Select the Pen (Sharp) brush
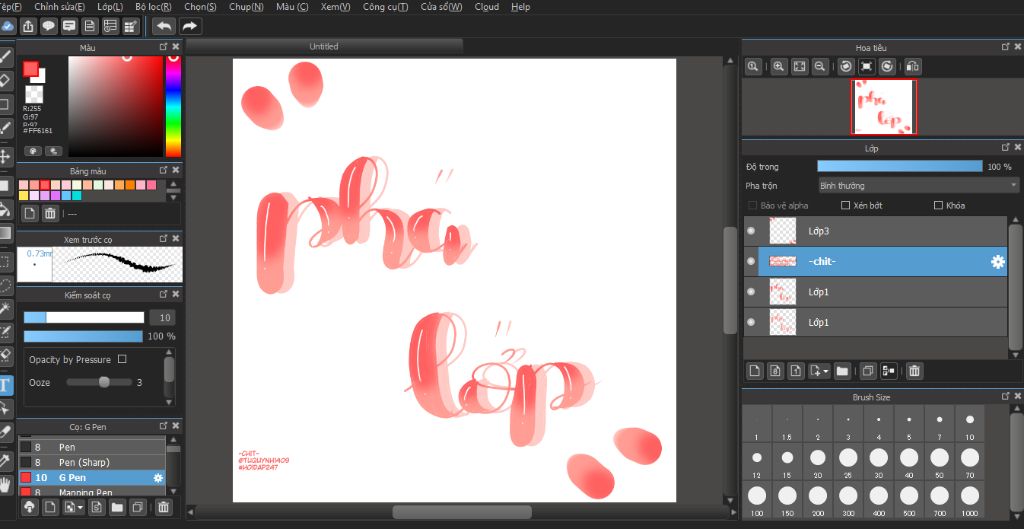 pyautogui.click(x=91, y=462)
